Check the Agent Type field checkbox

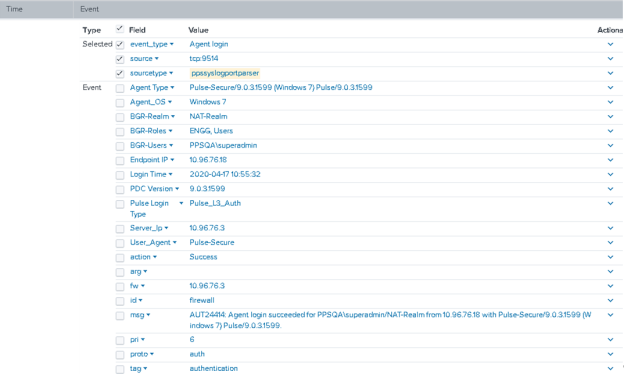[x=120, y=88]
